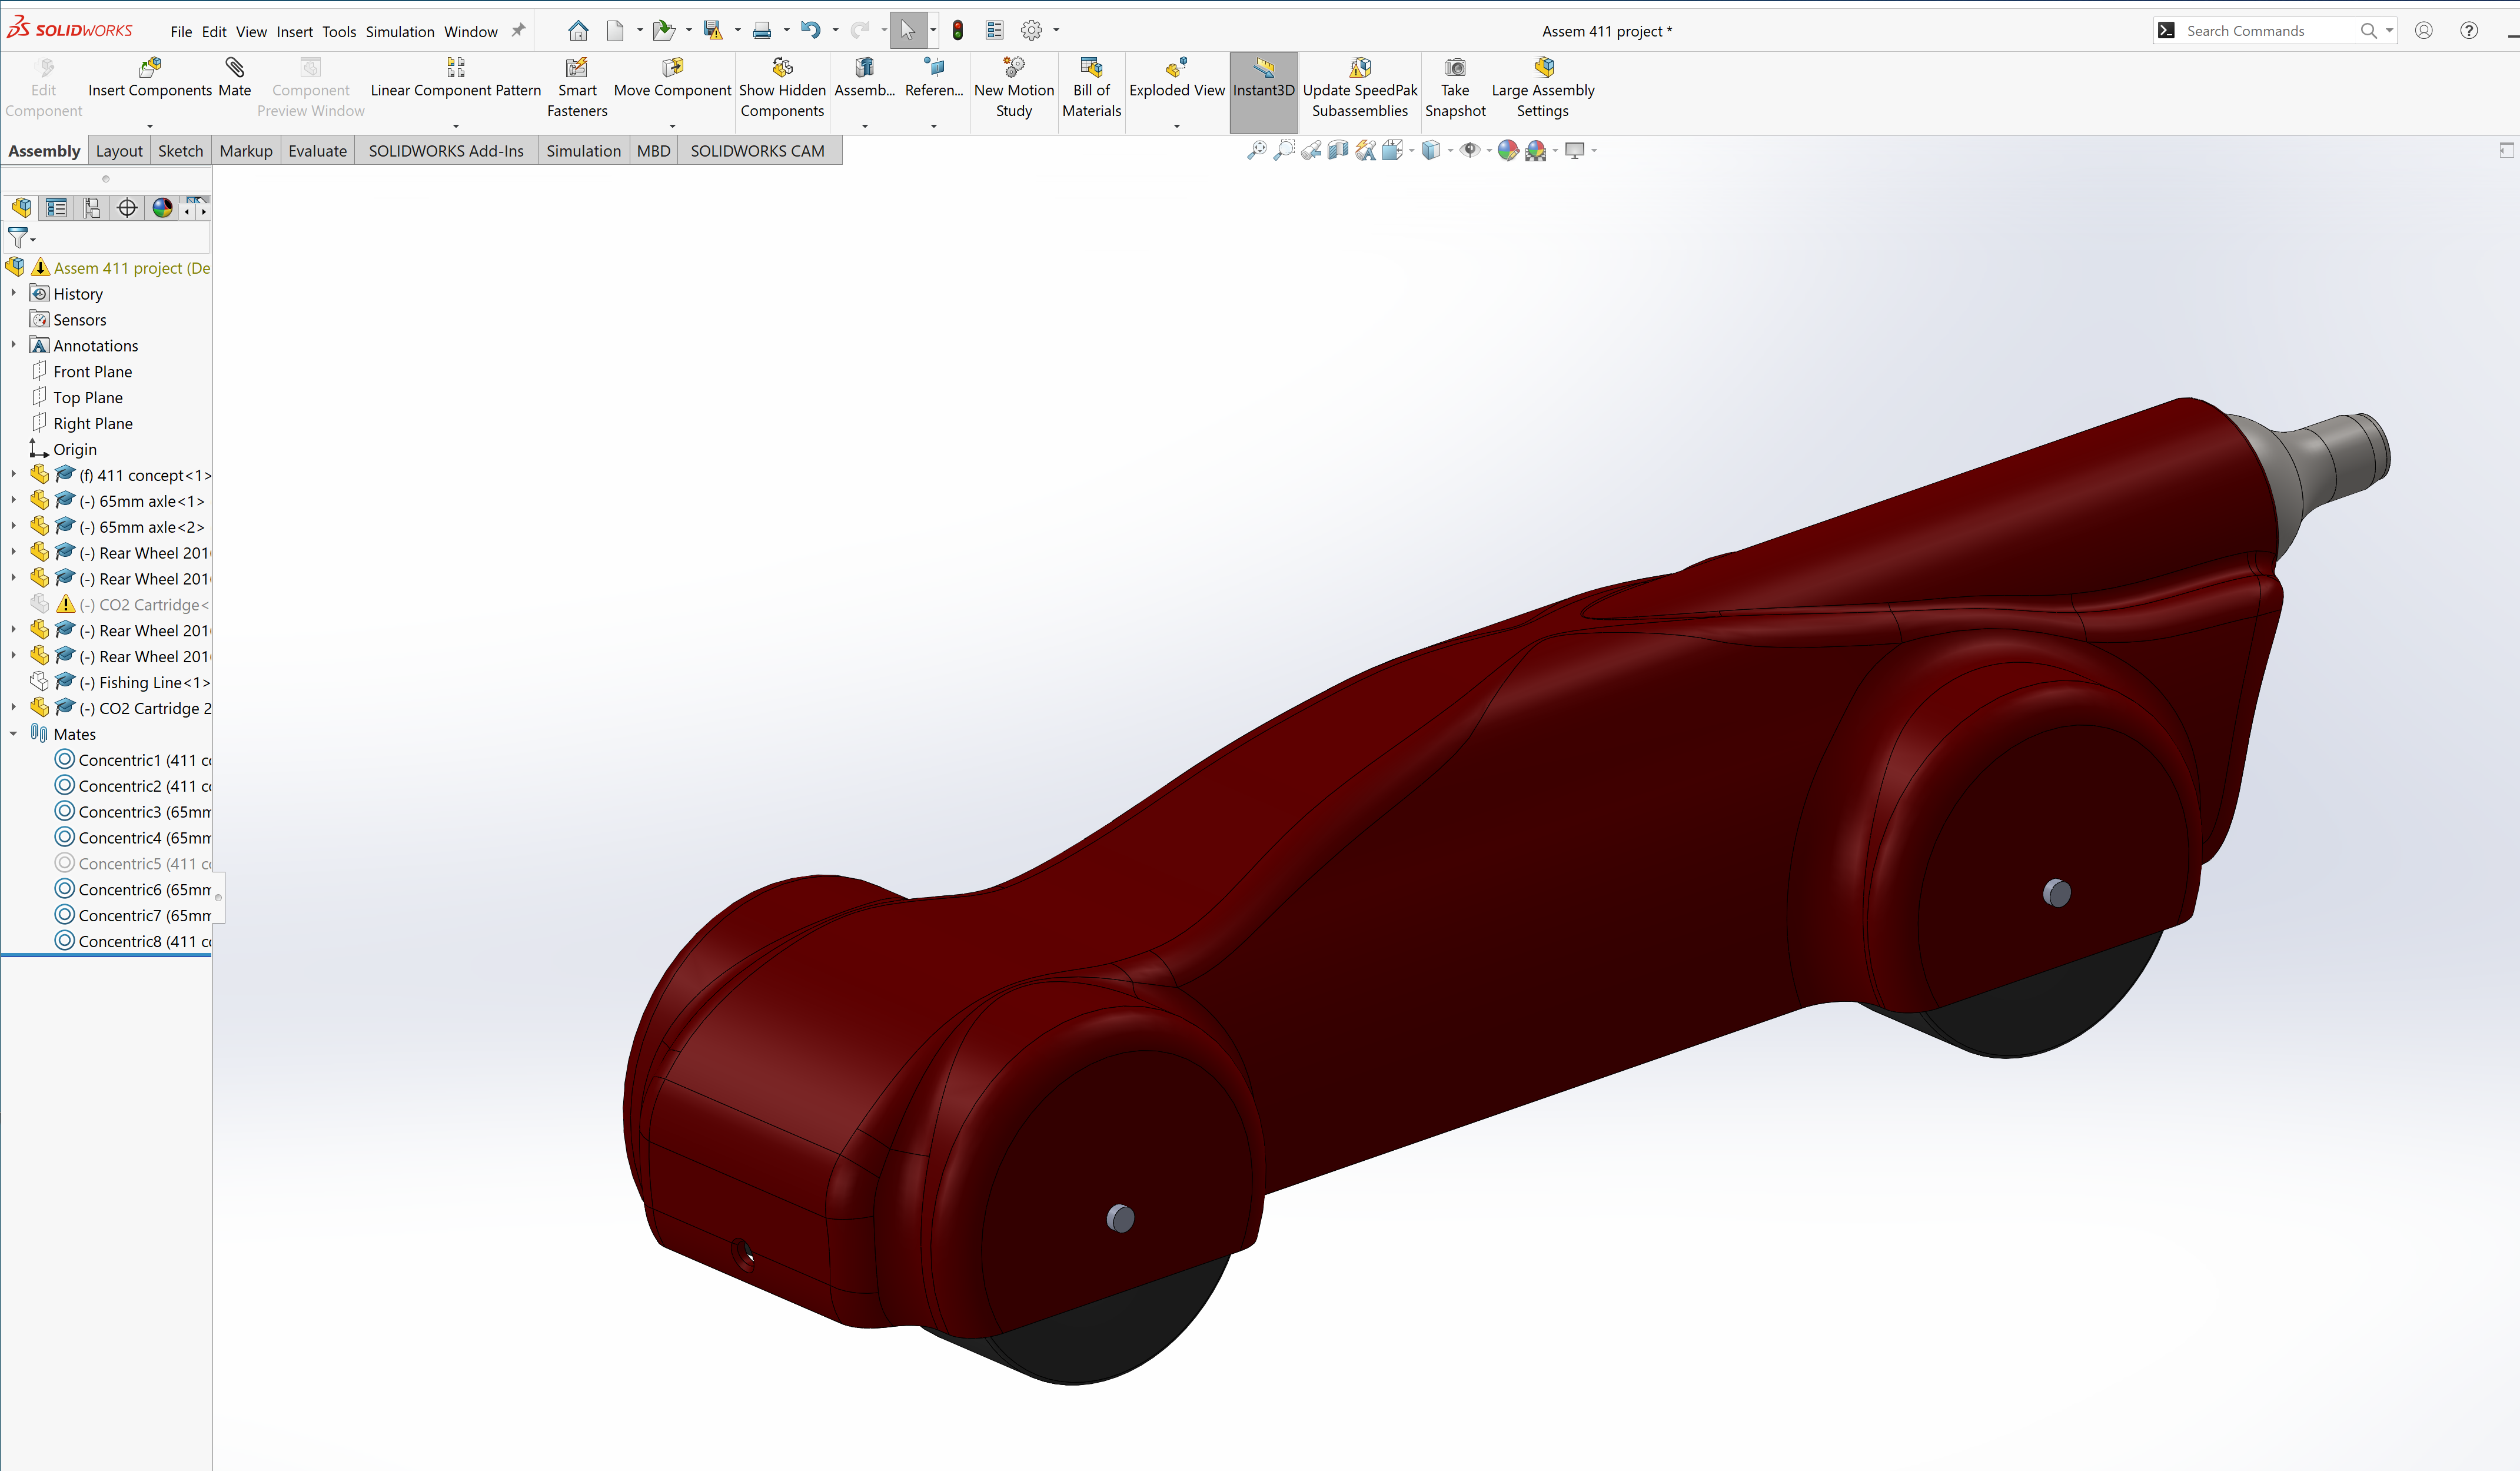Viewport: 2520px width, 1471px height.
Task: Click Zoom to Fit icon
Action: 1257,150
